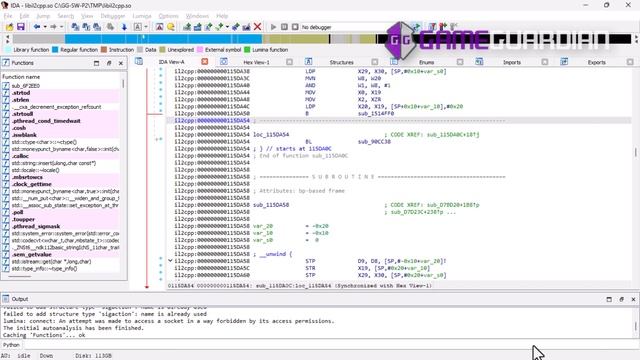Click the External symbol legend swatch

[200, 50]
